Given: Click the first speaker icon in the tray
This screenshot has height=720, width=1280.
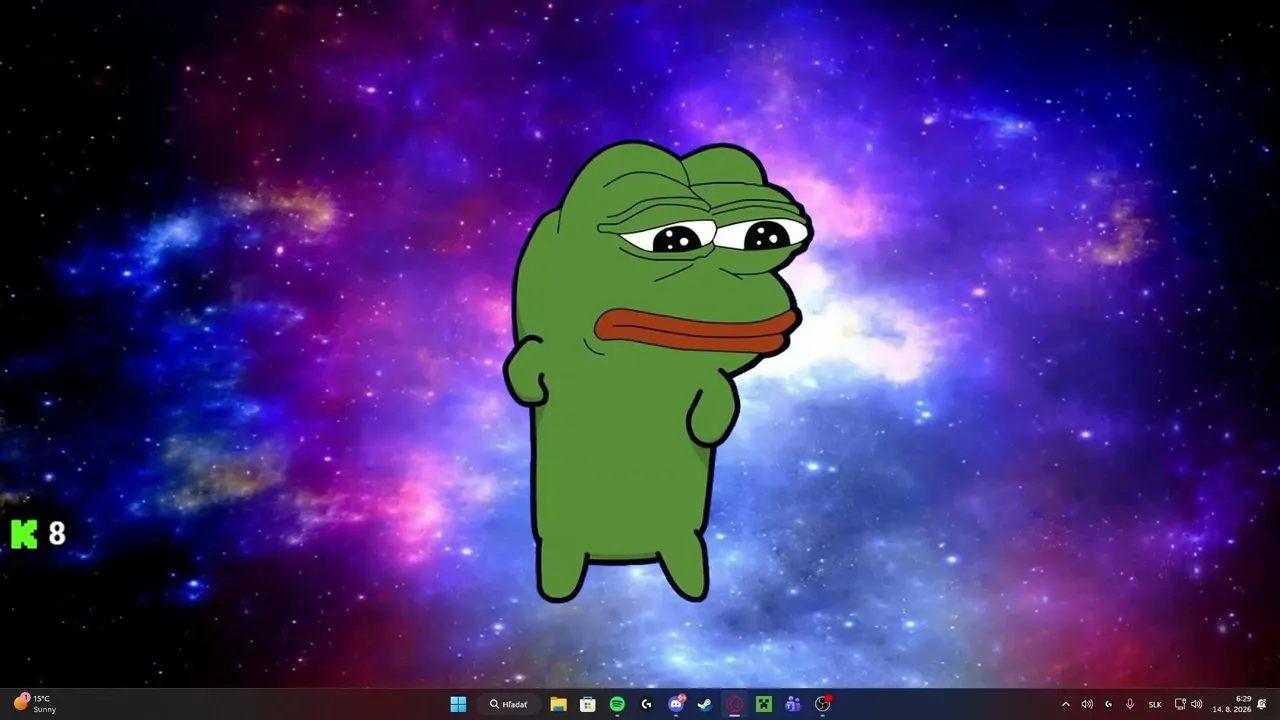Looking at the screenshot, I should [x=1087, y=704].
